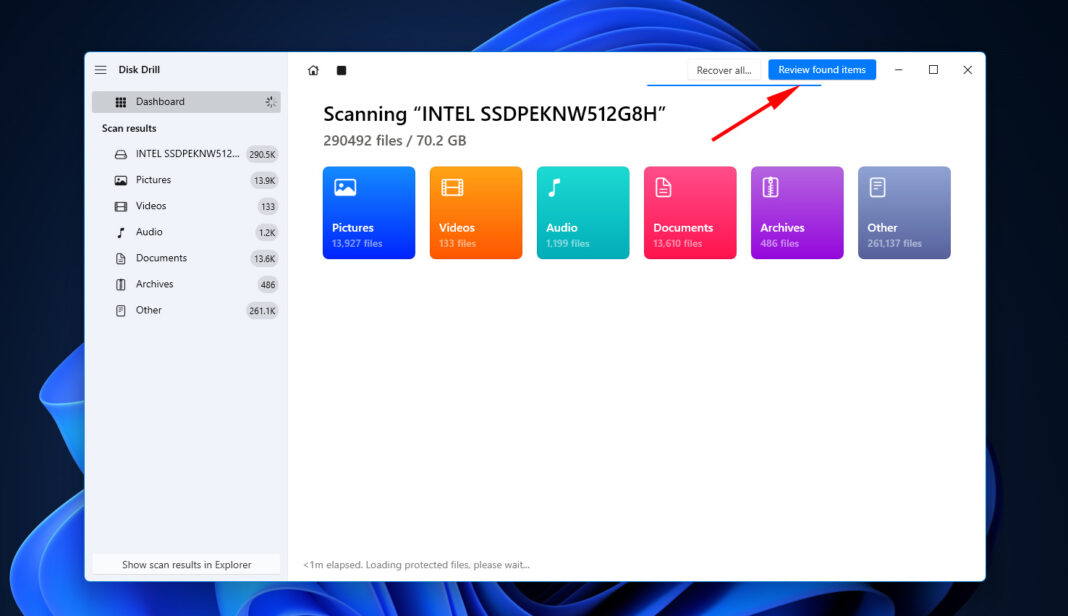The image size is (1068, 616).
Task: Open the blue Pictures tile
Action: coord(368,213)
